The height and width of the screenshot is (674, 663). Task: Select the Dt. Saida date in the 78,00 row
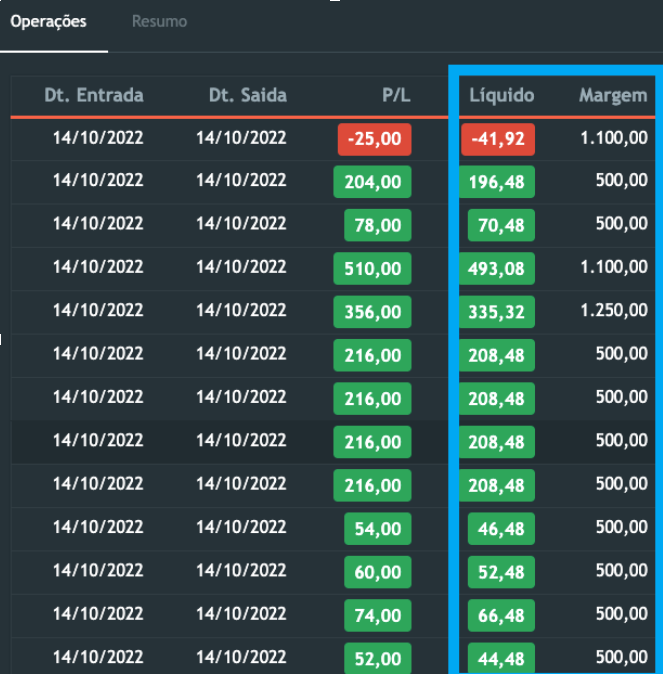click(241, 223)
